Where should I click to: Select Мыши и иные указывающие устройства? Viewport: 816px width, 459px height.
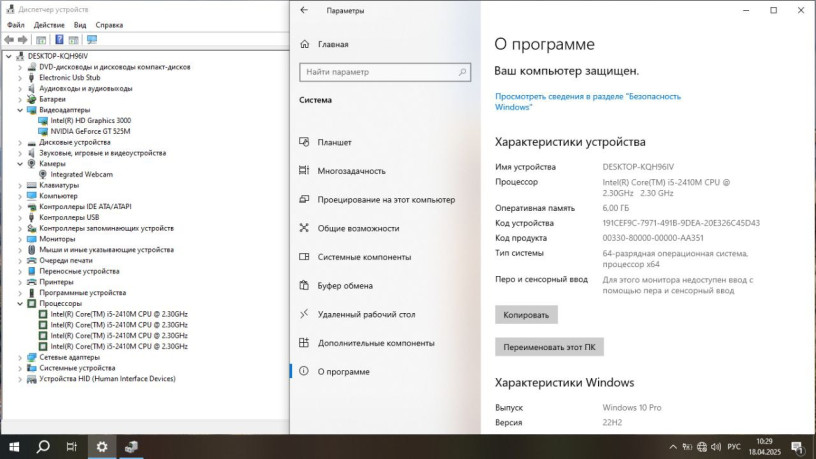106,250
